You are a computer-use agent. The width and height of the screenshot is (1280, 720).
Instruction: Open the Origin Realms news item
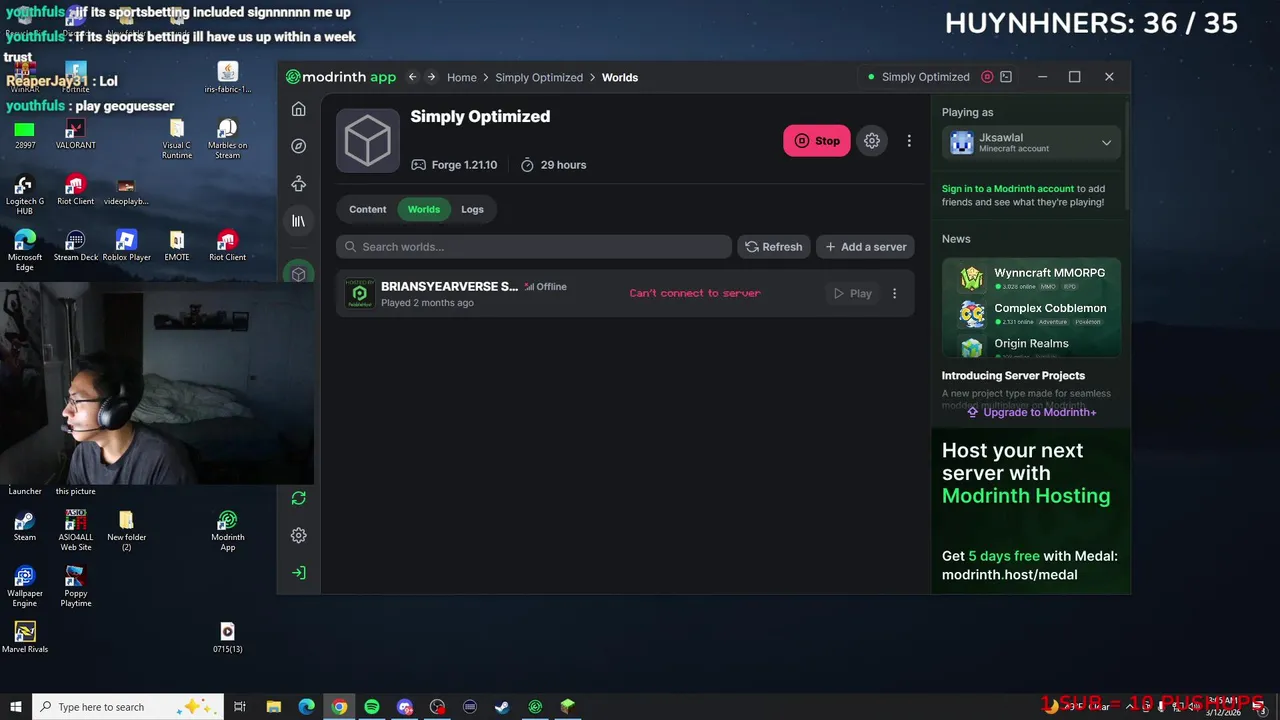(1031, 345)
